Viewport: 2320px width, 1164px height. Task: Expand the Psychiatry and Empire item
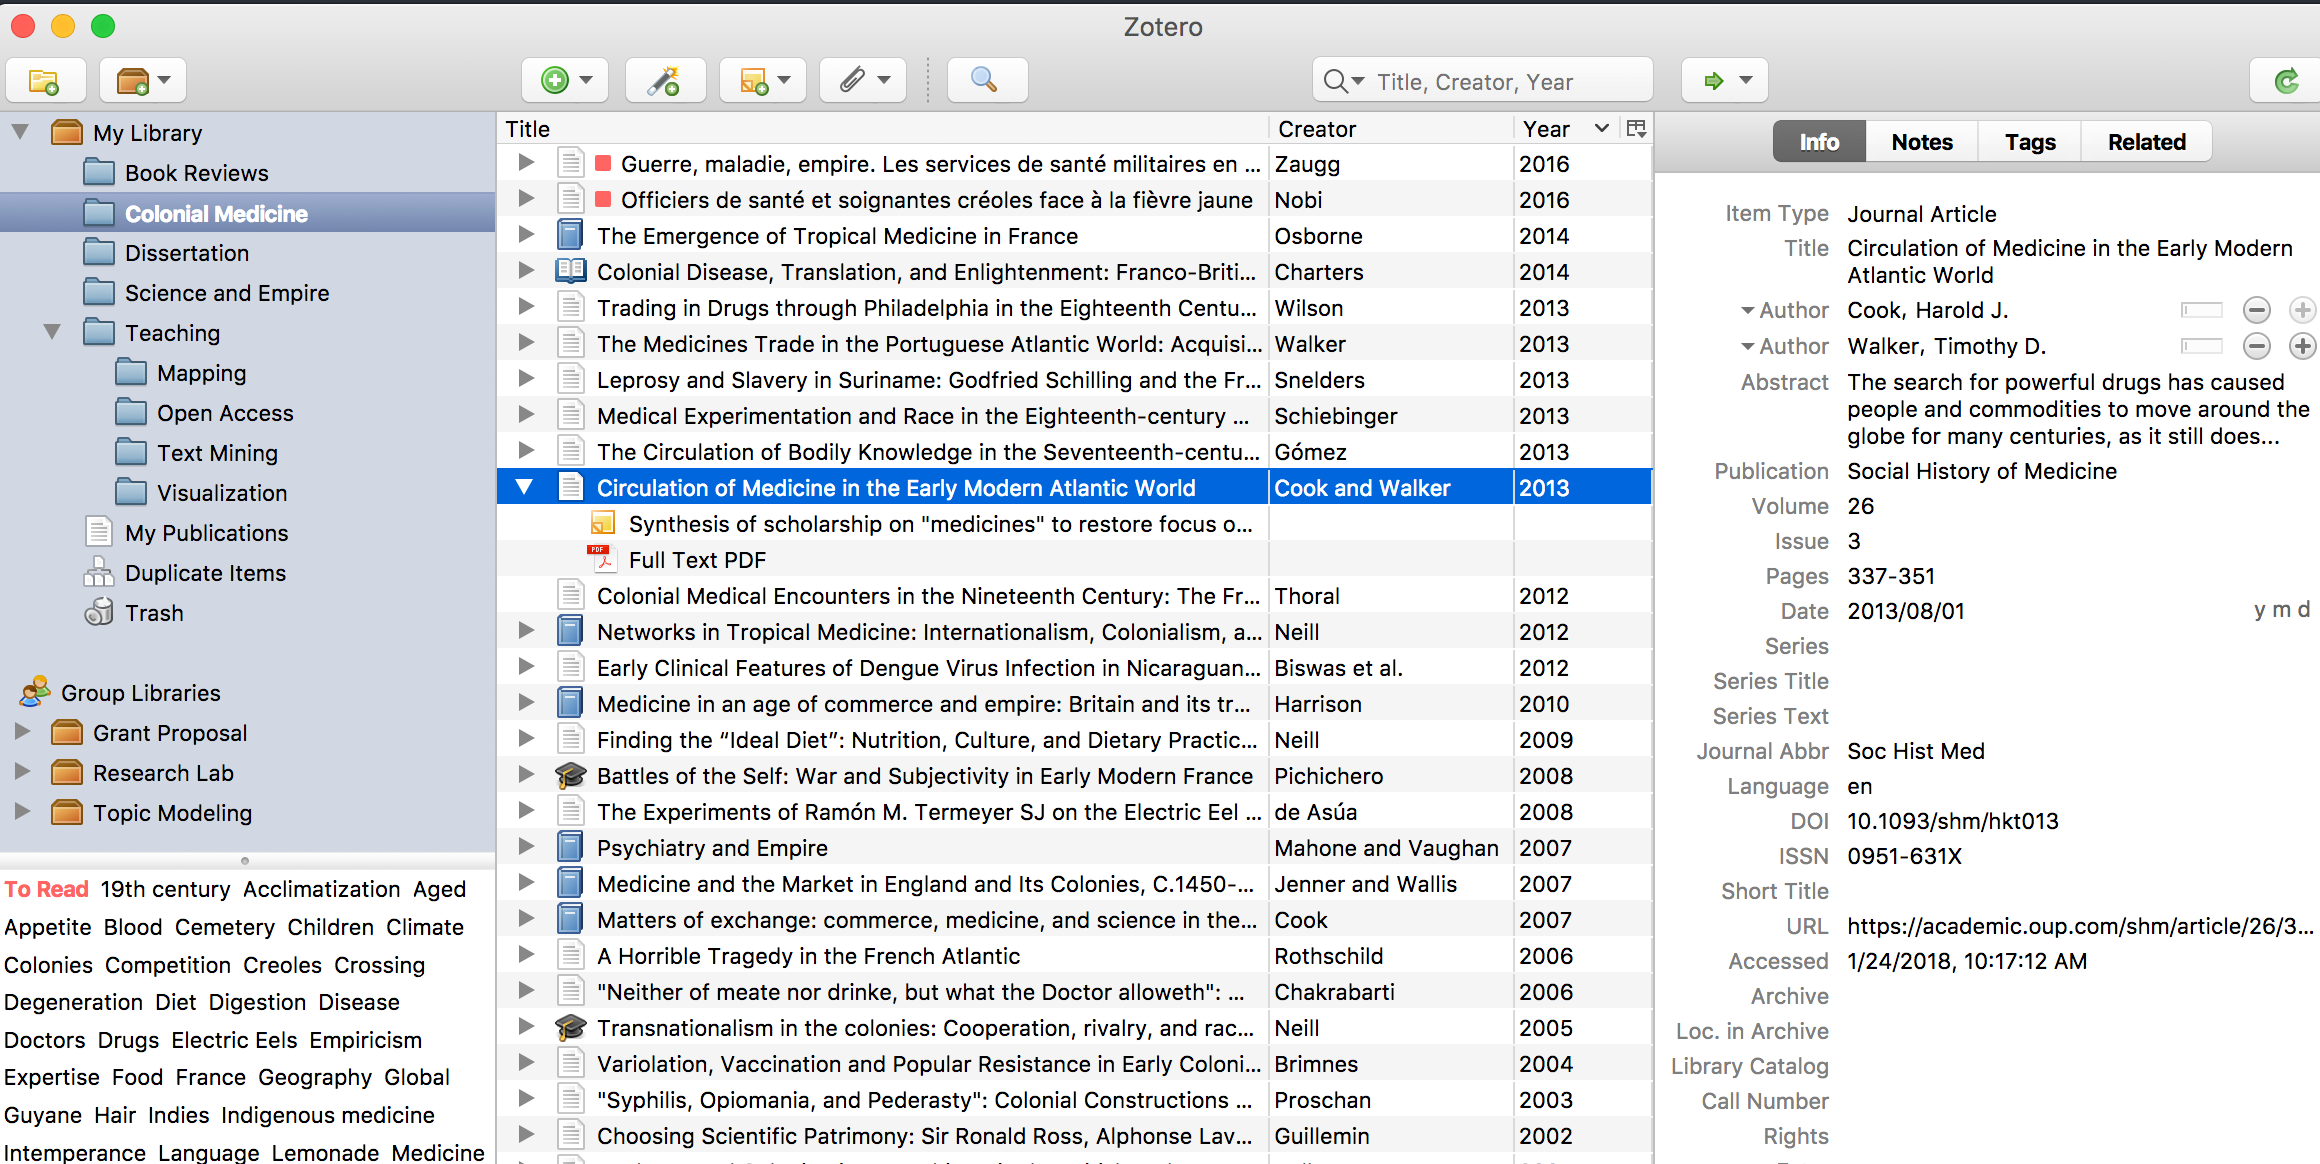[x=526, y=847]
